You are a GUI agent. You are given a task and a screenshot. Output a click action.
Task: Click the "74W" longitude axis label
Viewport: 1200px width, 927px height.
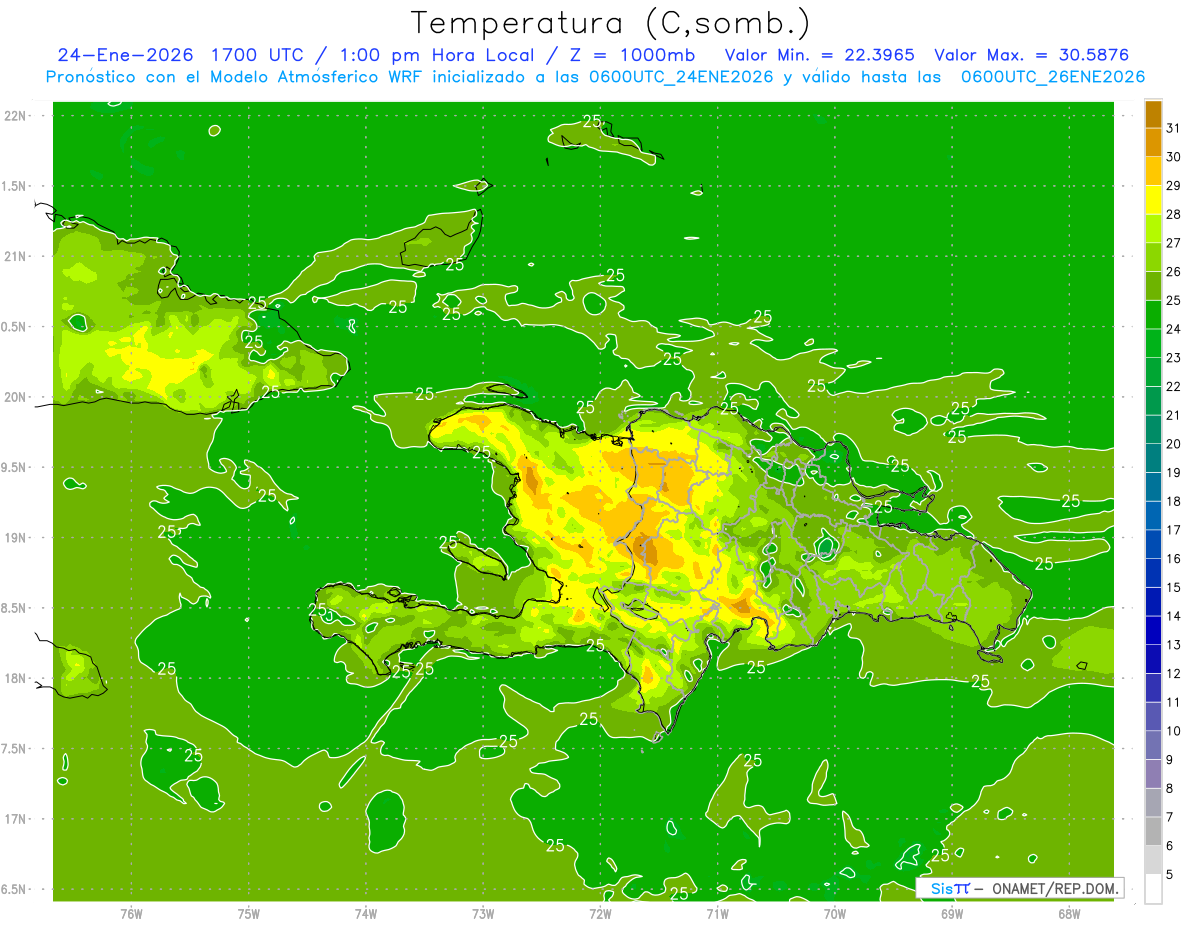366,913
